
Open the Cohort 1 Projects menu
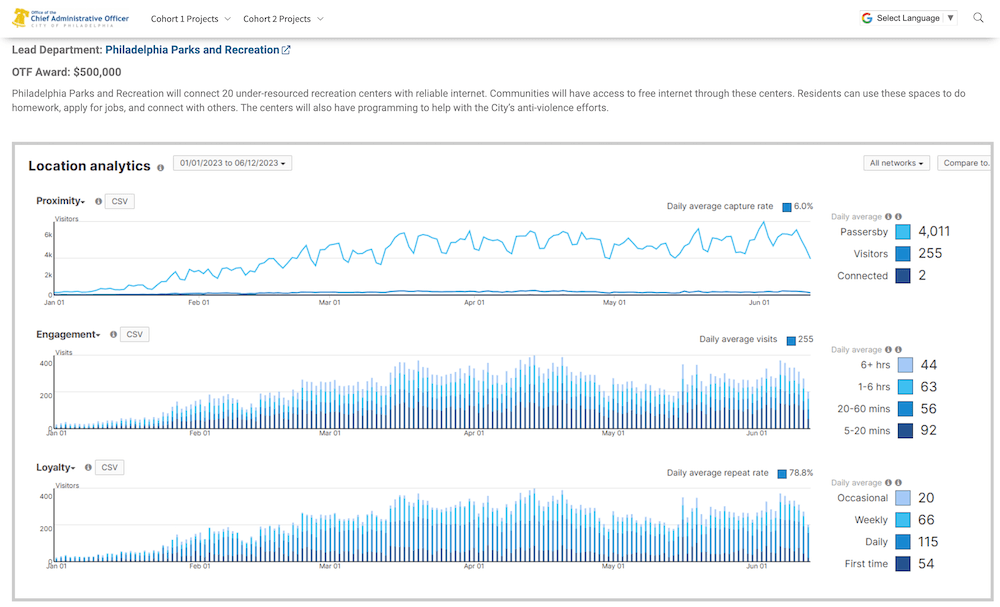pos(190,19)
